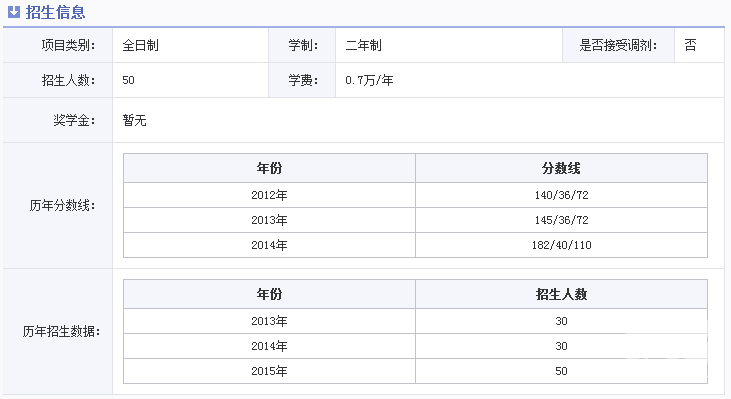Click the 2015年 enrollment year cell
The image size is (731, 399).
tap(269, 371)
